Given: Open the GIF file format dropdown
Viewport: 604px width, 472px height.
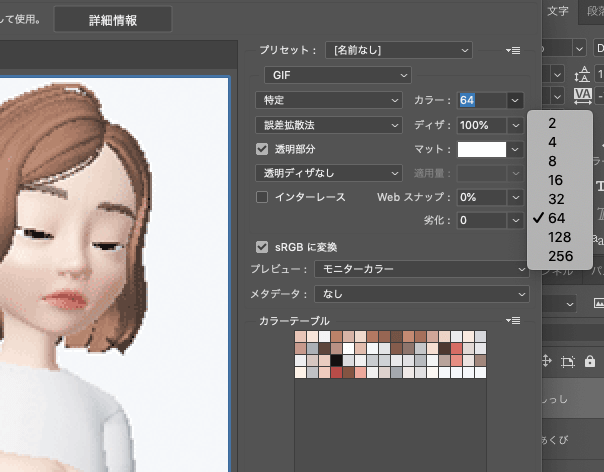Looking at the screenshot, I should coord(337,74).
